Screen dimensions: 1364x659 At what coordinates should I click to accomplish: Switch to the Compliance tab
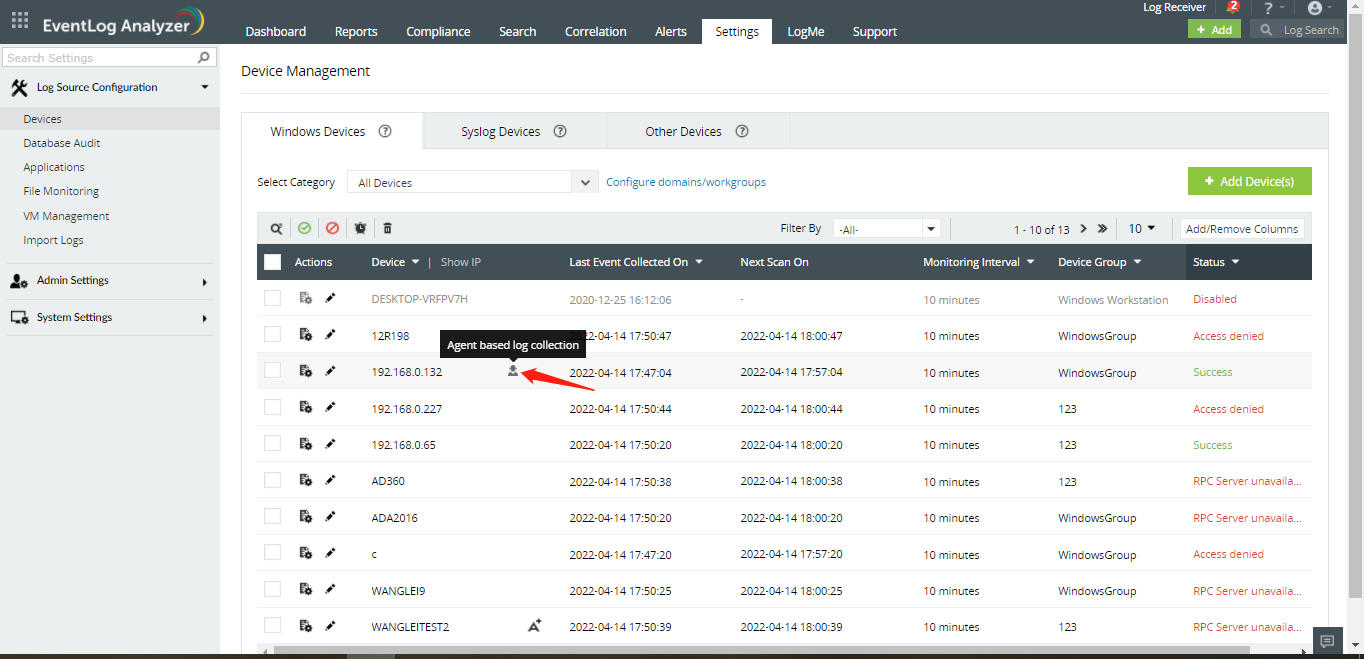pyautogui.click(x=438, y=31)
